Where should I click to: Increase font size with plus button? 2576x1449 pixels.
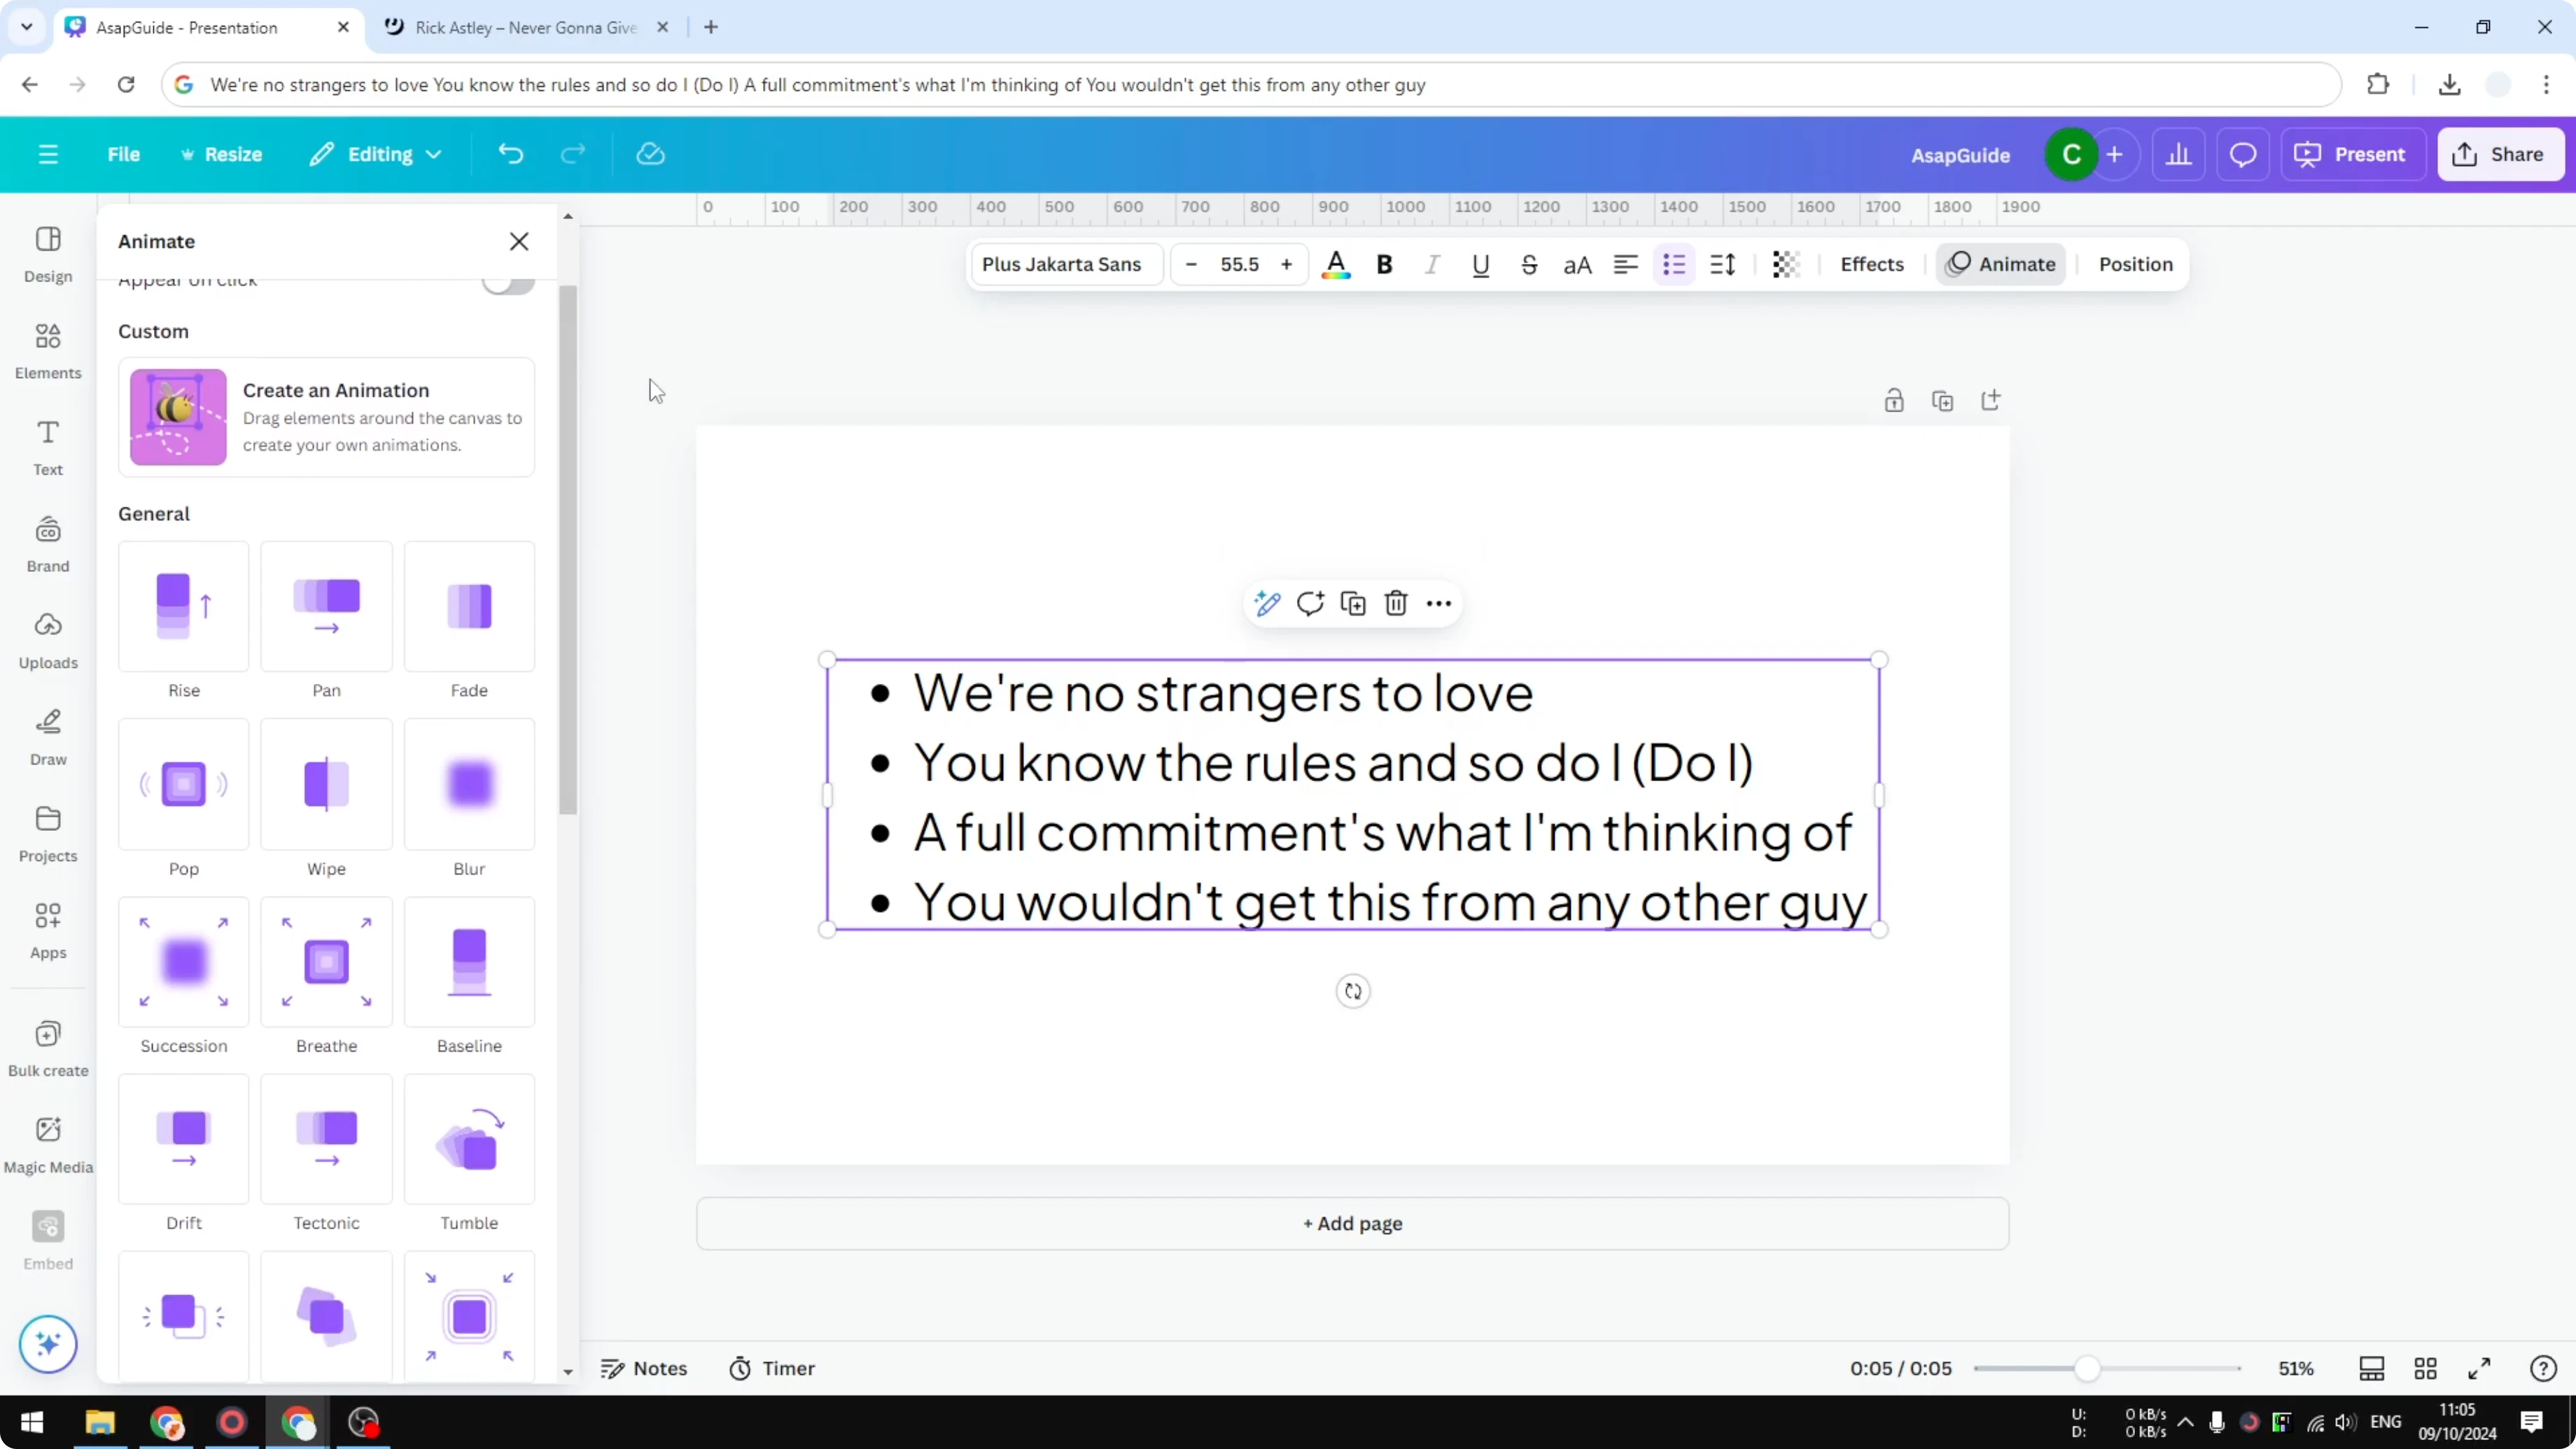pos(1287,264)
